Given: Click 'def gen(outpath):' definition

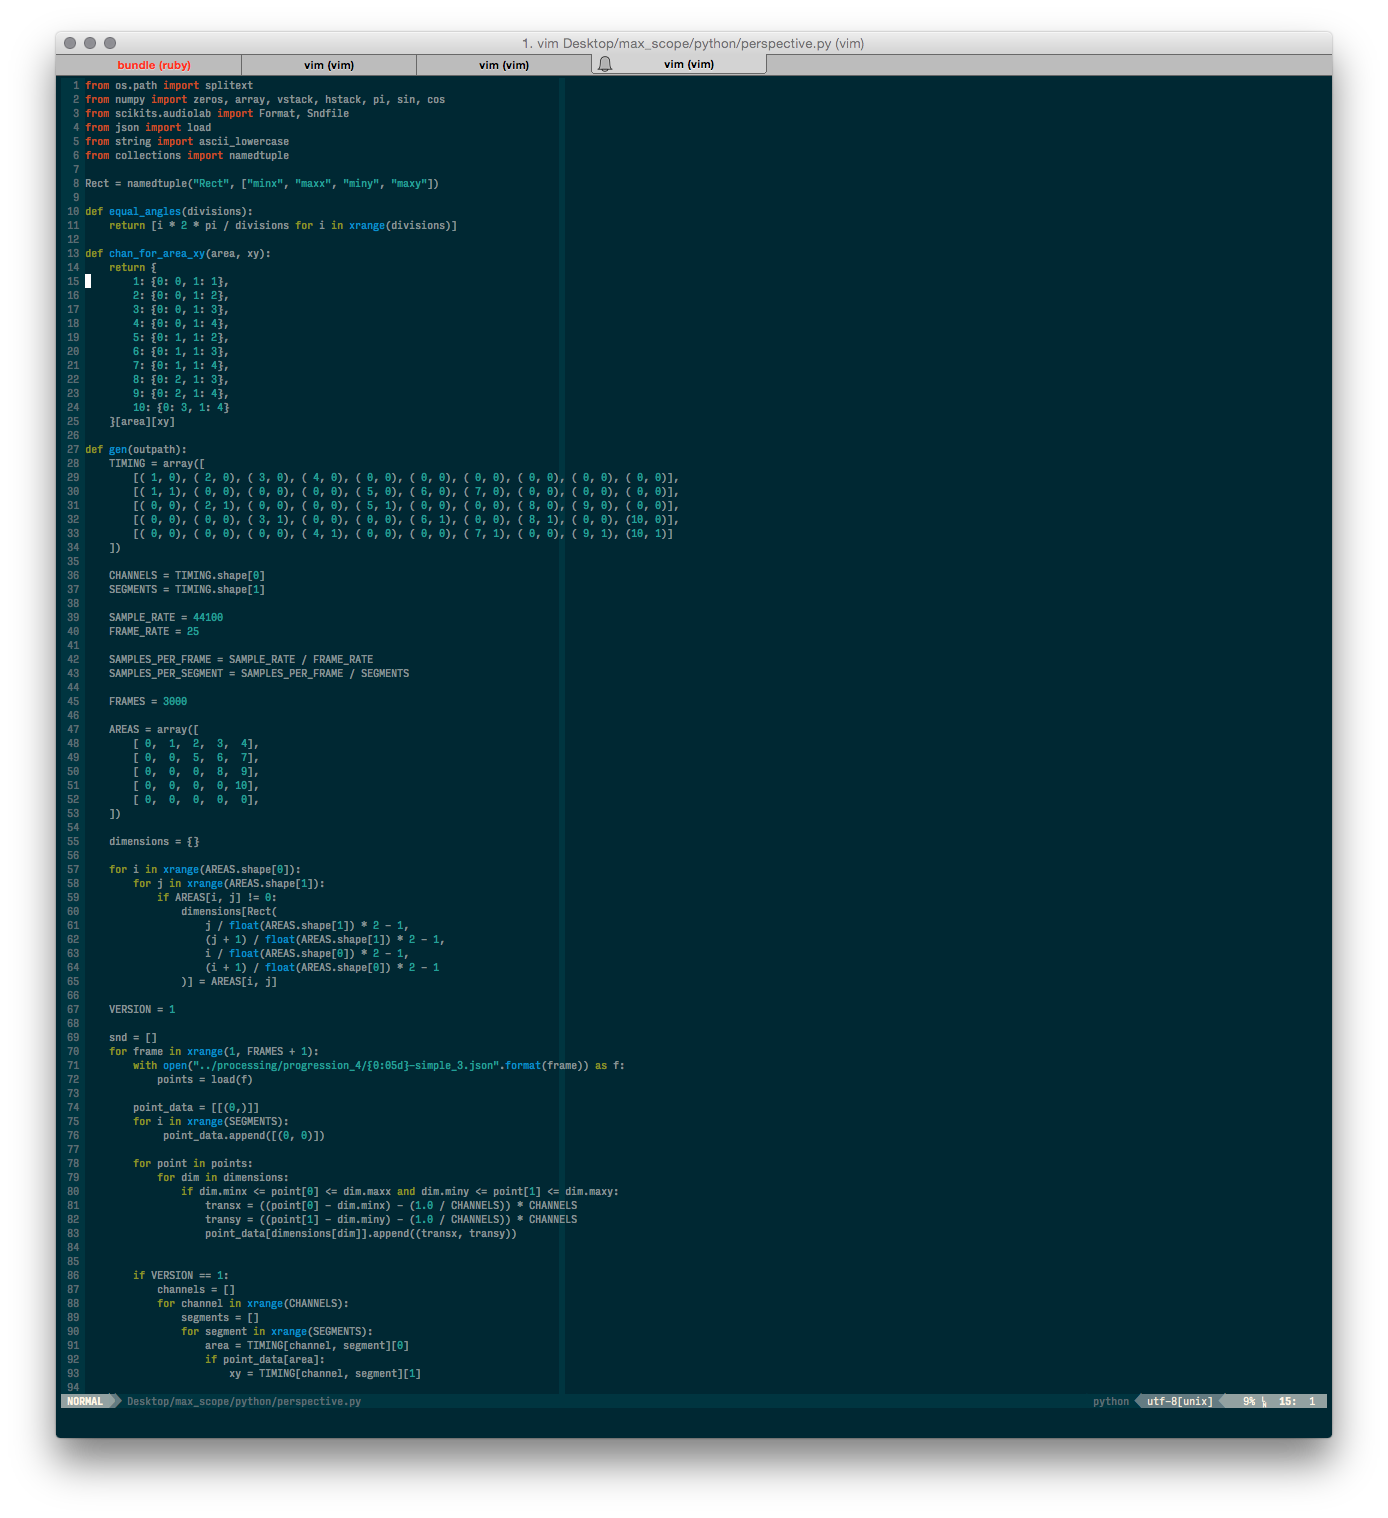Looking at the screenshot, I should click(x=136, y=450).
